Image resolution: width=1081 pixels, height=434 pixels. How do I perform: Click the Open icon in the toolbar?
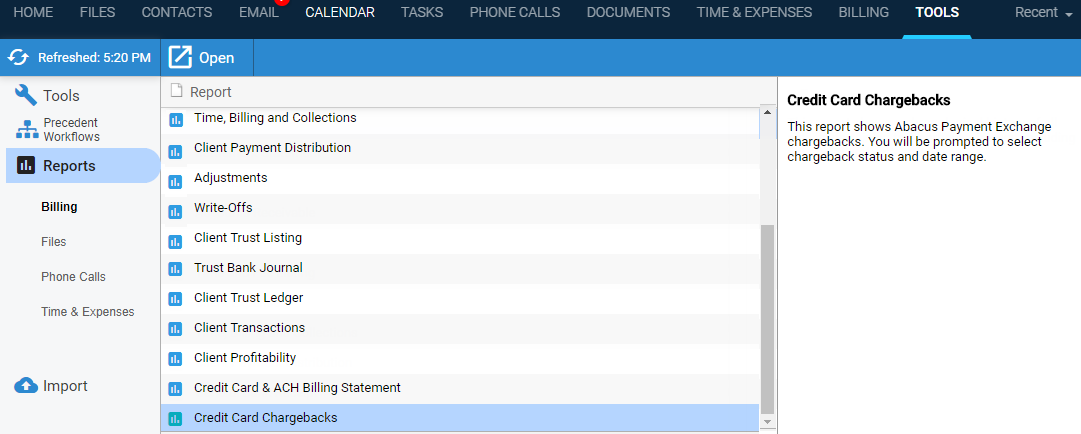180,57
